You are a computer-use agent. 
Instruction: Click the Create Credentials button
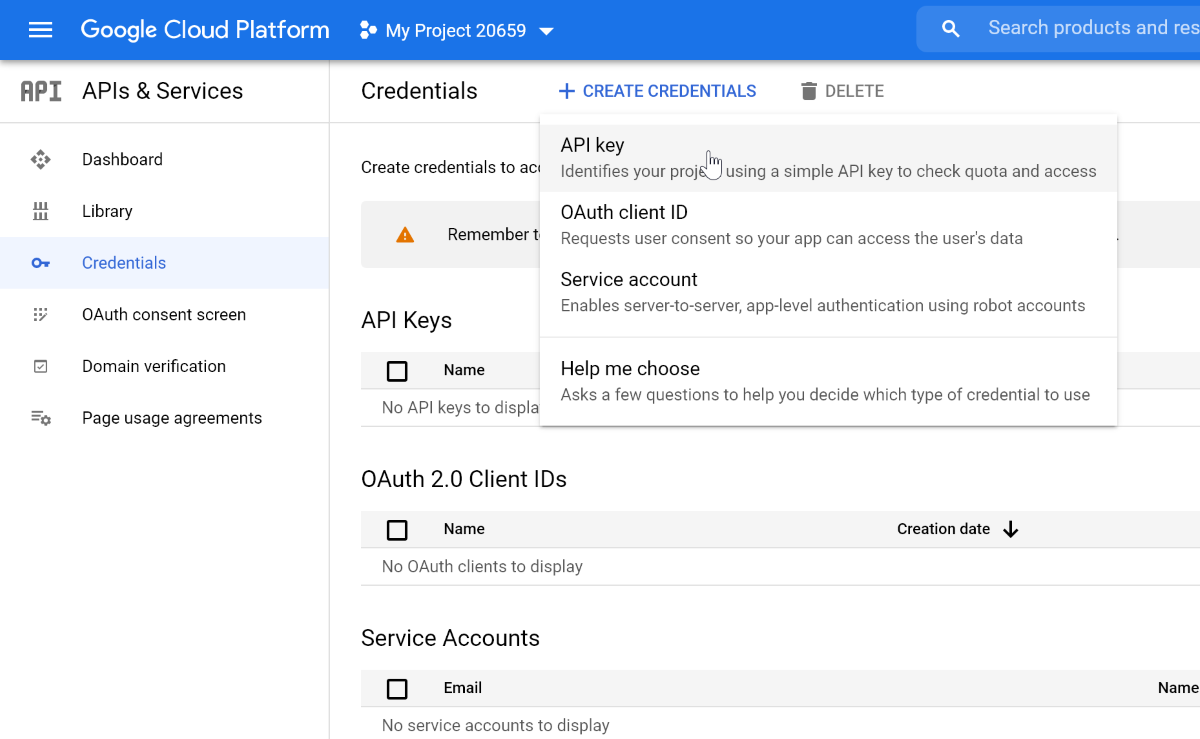click(x=657, y=91)
